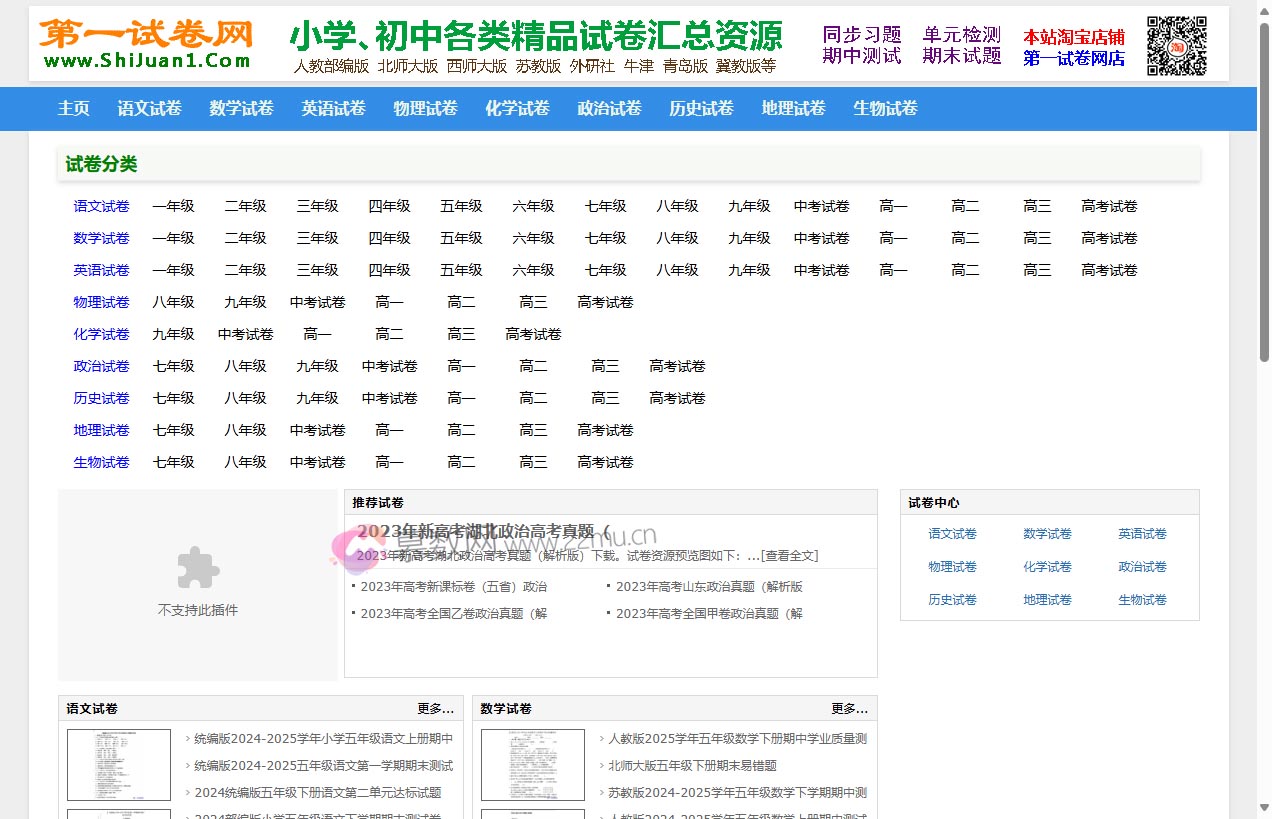
Task: Open the 主页 navigation menu item
Action: coord(74,108)
